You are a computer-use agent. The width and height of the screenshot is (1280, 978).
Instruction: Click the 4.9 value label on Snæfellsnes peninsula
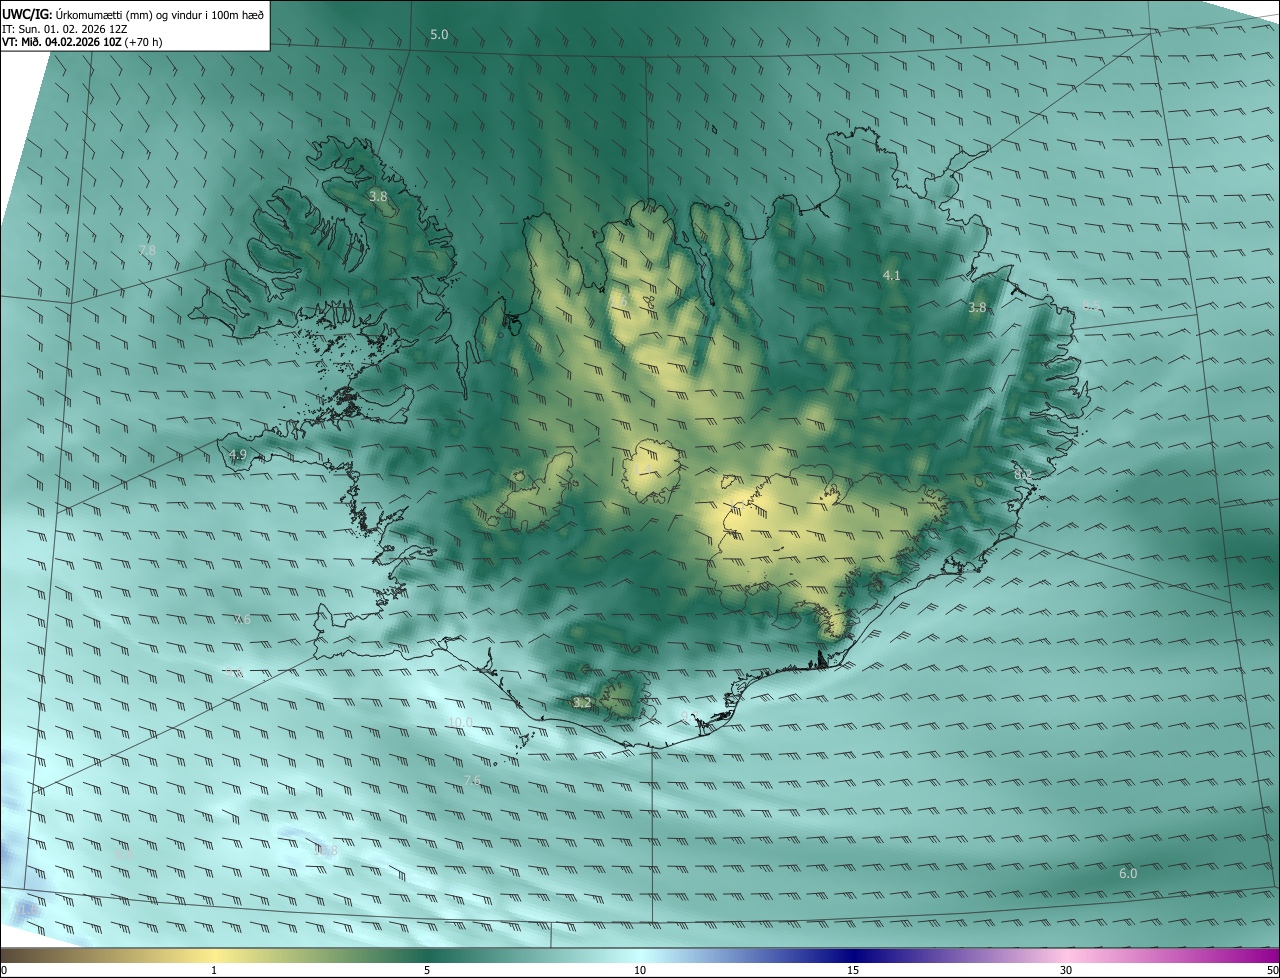pyautogui.click(x=238, y=455)
